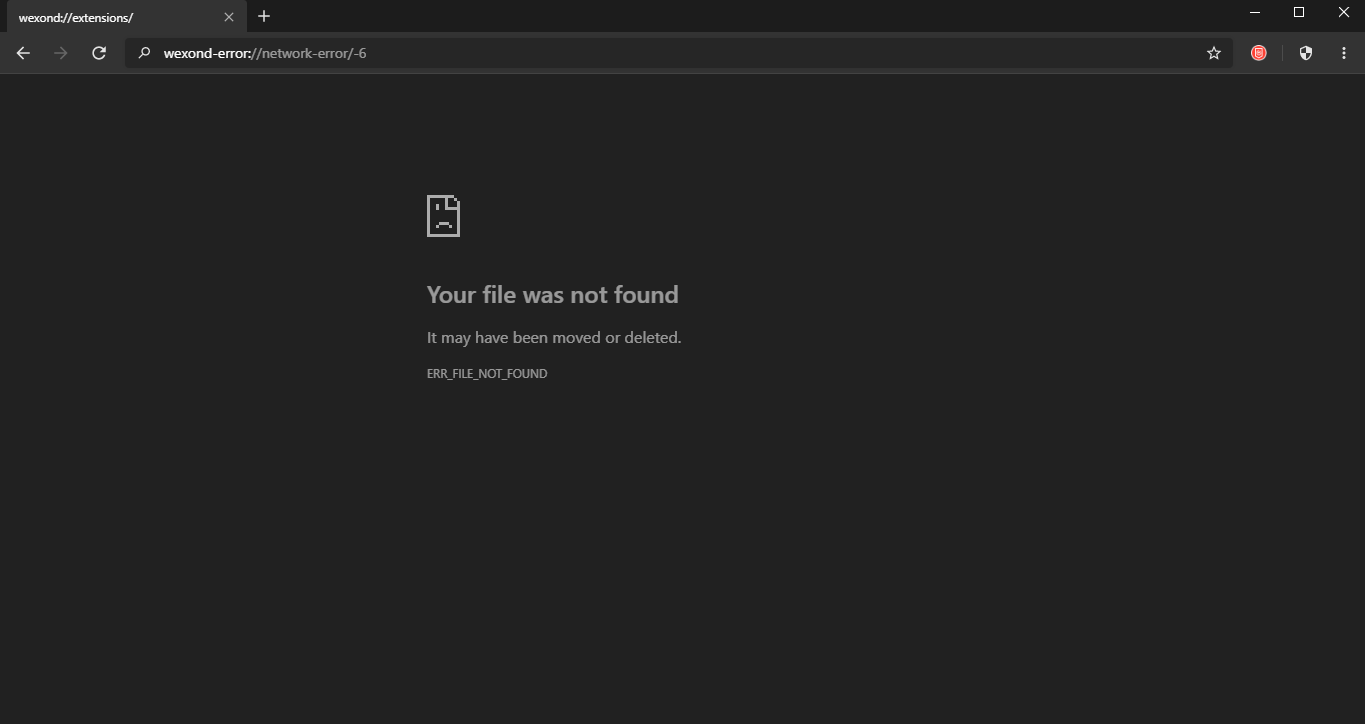Open the adblocker extension popup panel
Screen dimensions: 1365x724
point(1258,53)
